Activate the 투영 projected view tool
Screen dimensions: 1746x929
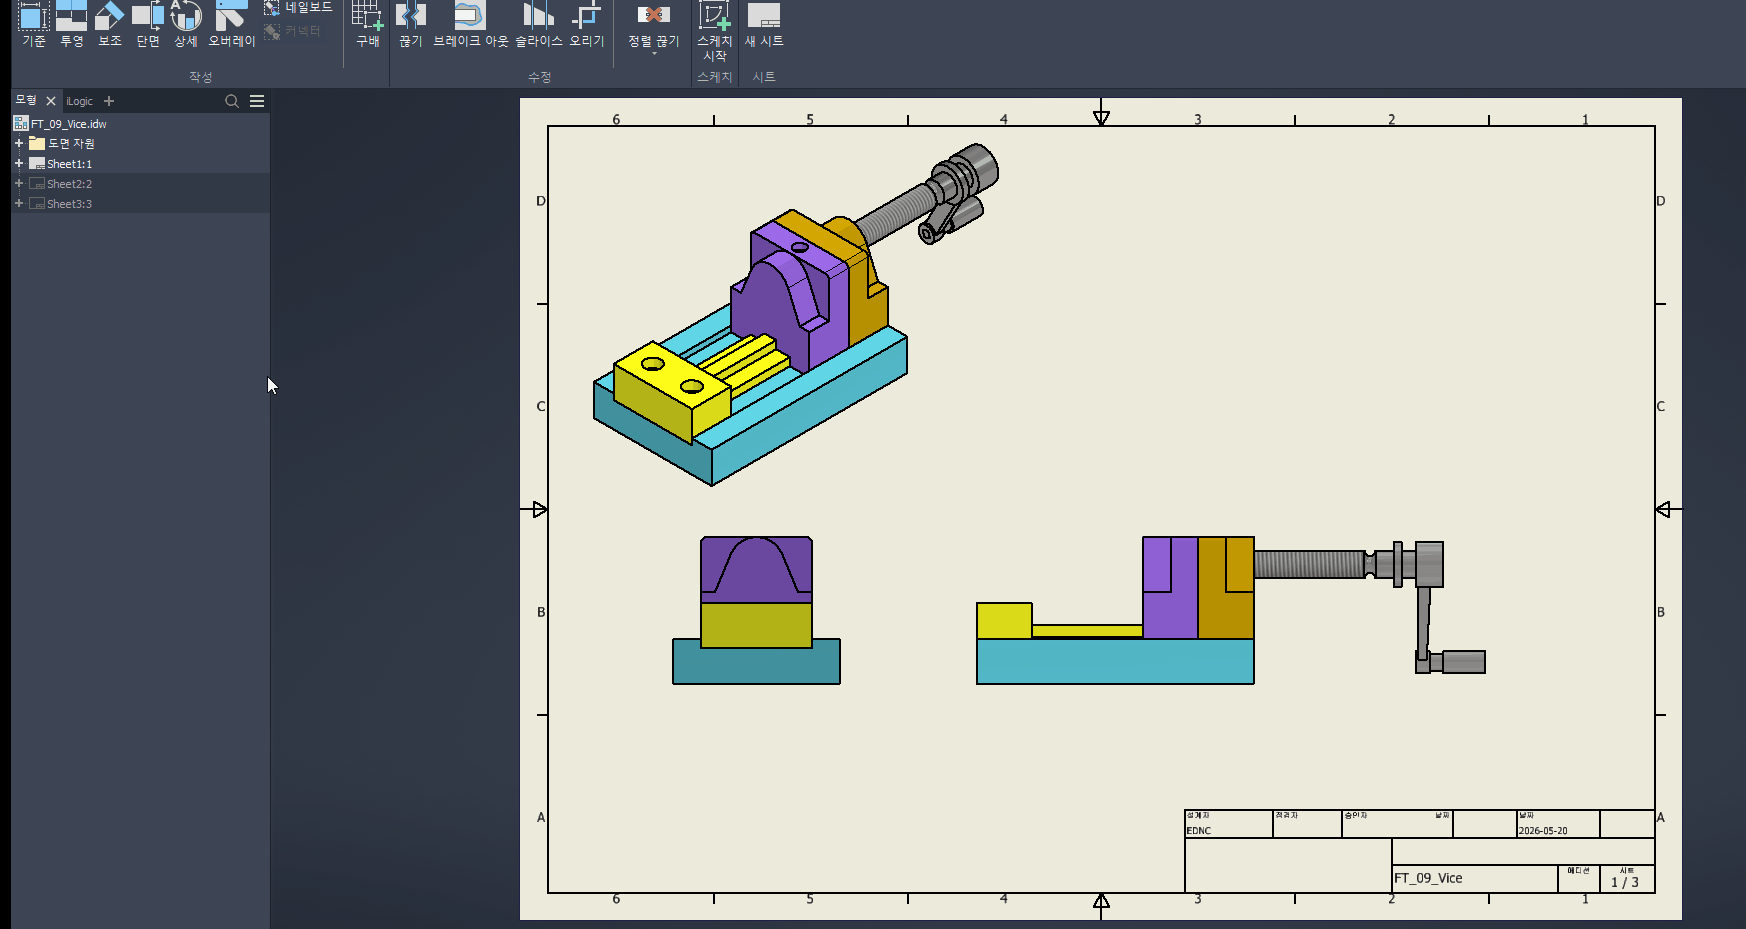pos(71,24)
